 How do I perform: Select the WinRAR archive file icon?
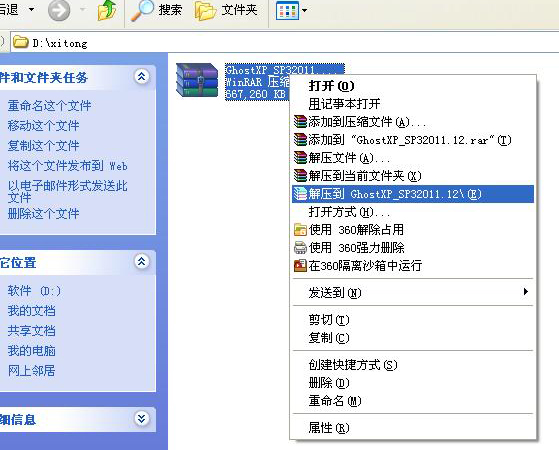tap(197, 80)
